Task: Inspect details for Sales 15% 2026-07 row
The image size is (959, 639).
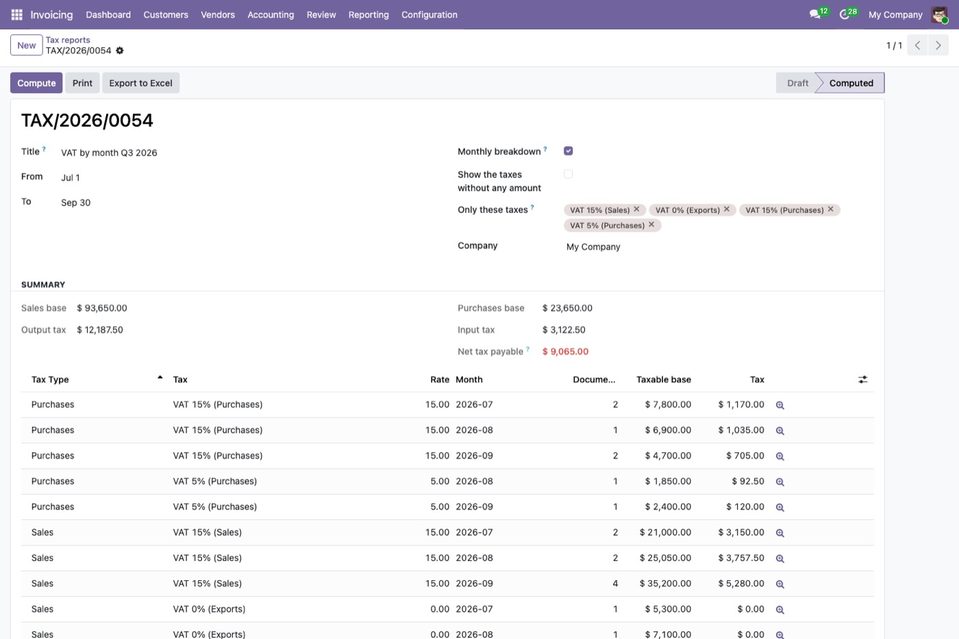Action: pyautogui.click(x=780, y=533)
